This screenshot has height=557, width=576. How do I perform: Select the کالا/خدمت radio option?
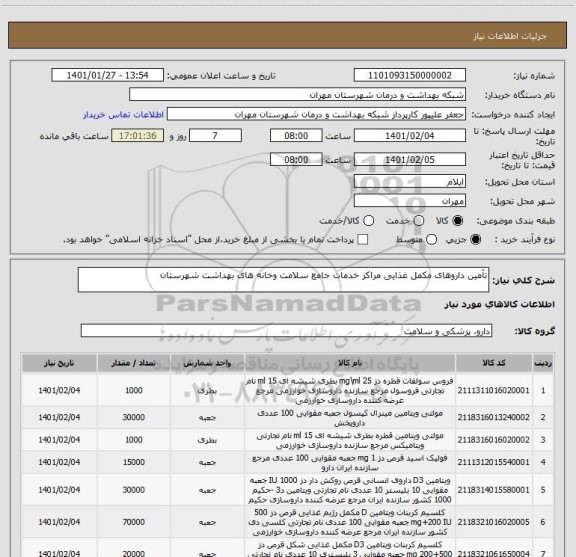coord(368,221)
